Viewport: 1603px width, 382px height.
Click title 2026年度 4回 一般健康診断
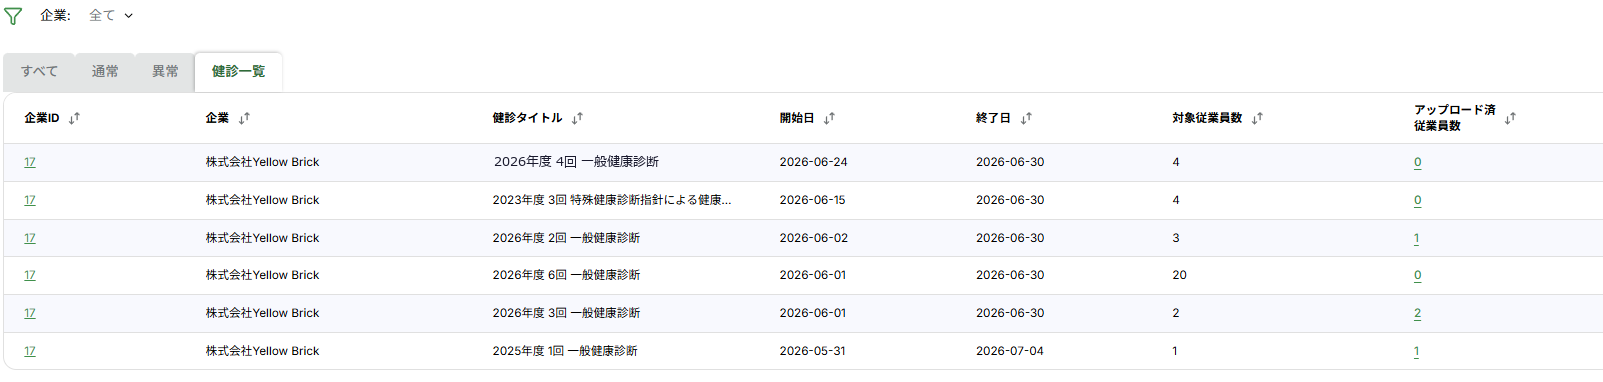576,162
